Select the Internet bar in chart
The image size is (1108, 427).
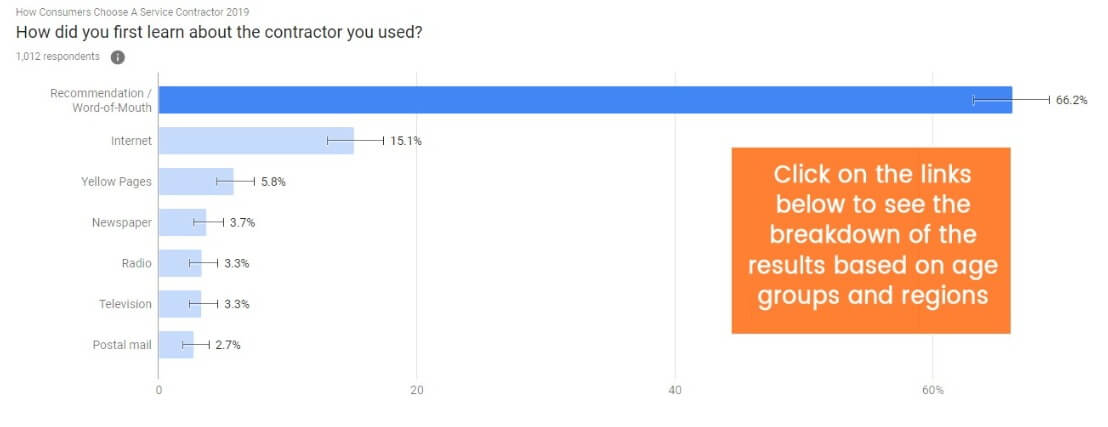[x=256, y=141]
